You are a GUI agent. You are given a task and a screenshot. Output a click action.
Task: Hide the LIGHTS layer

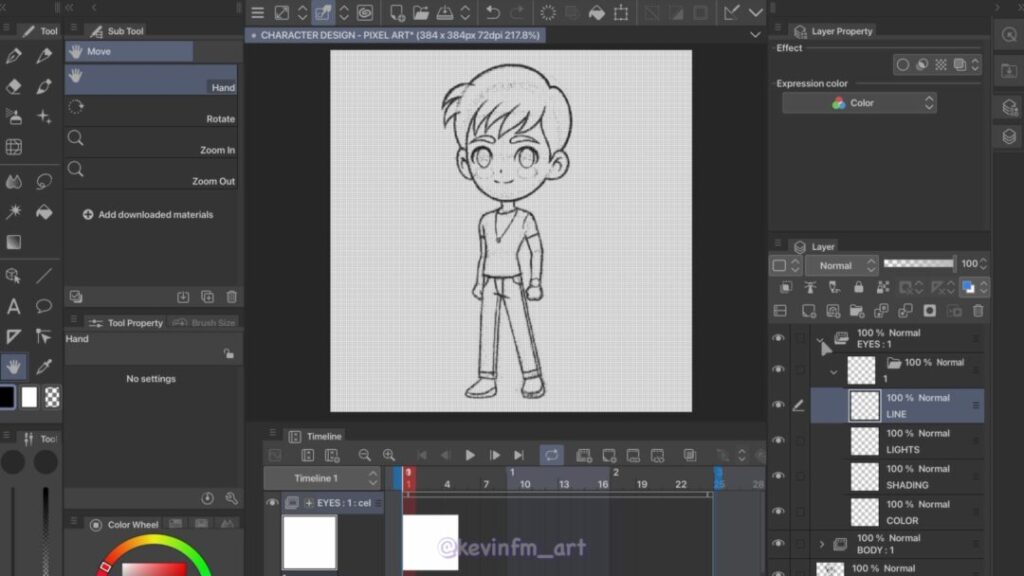778,440
